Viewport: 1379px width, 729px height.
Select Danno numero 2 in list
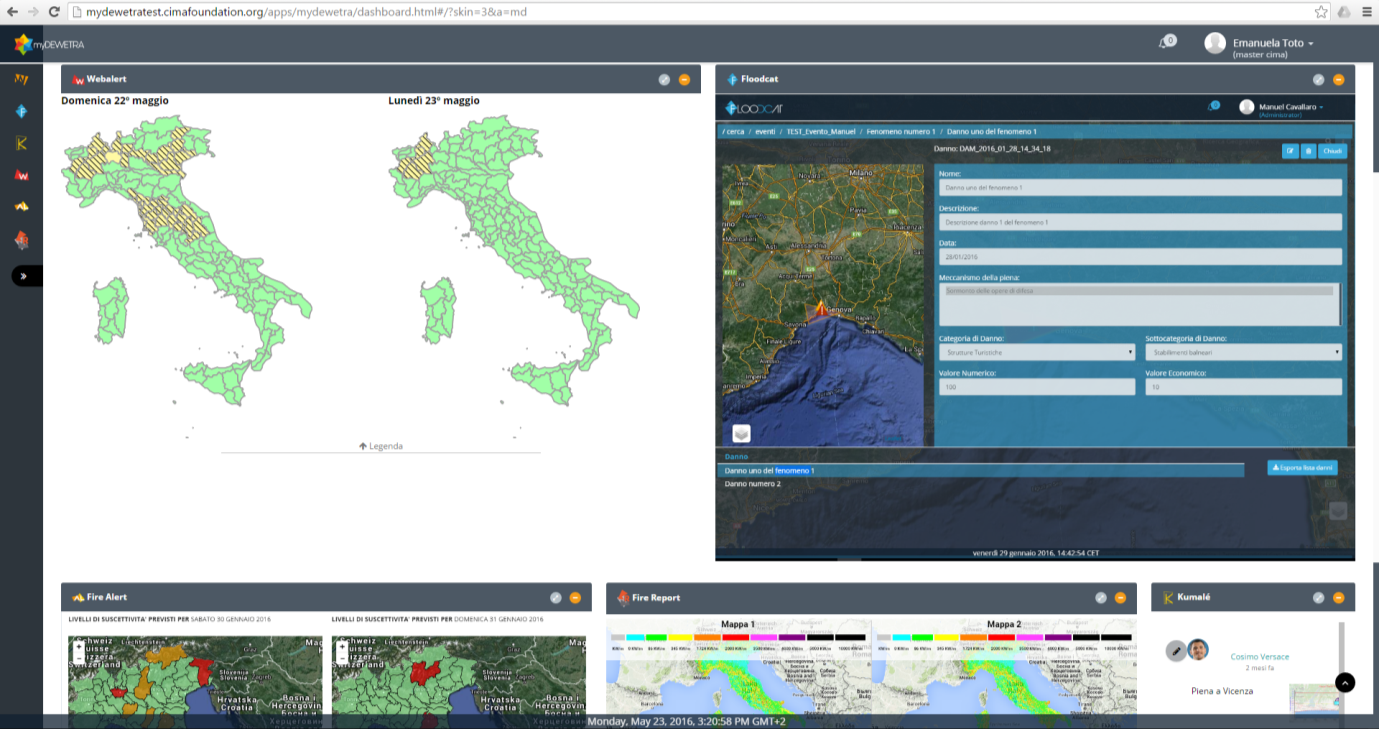753,484
